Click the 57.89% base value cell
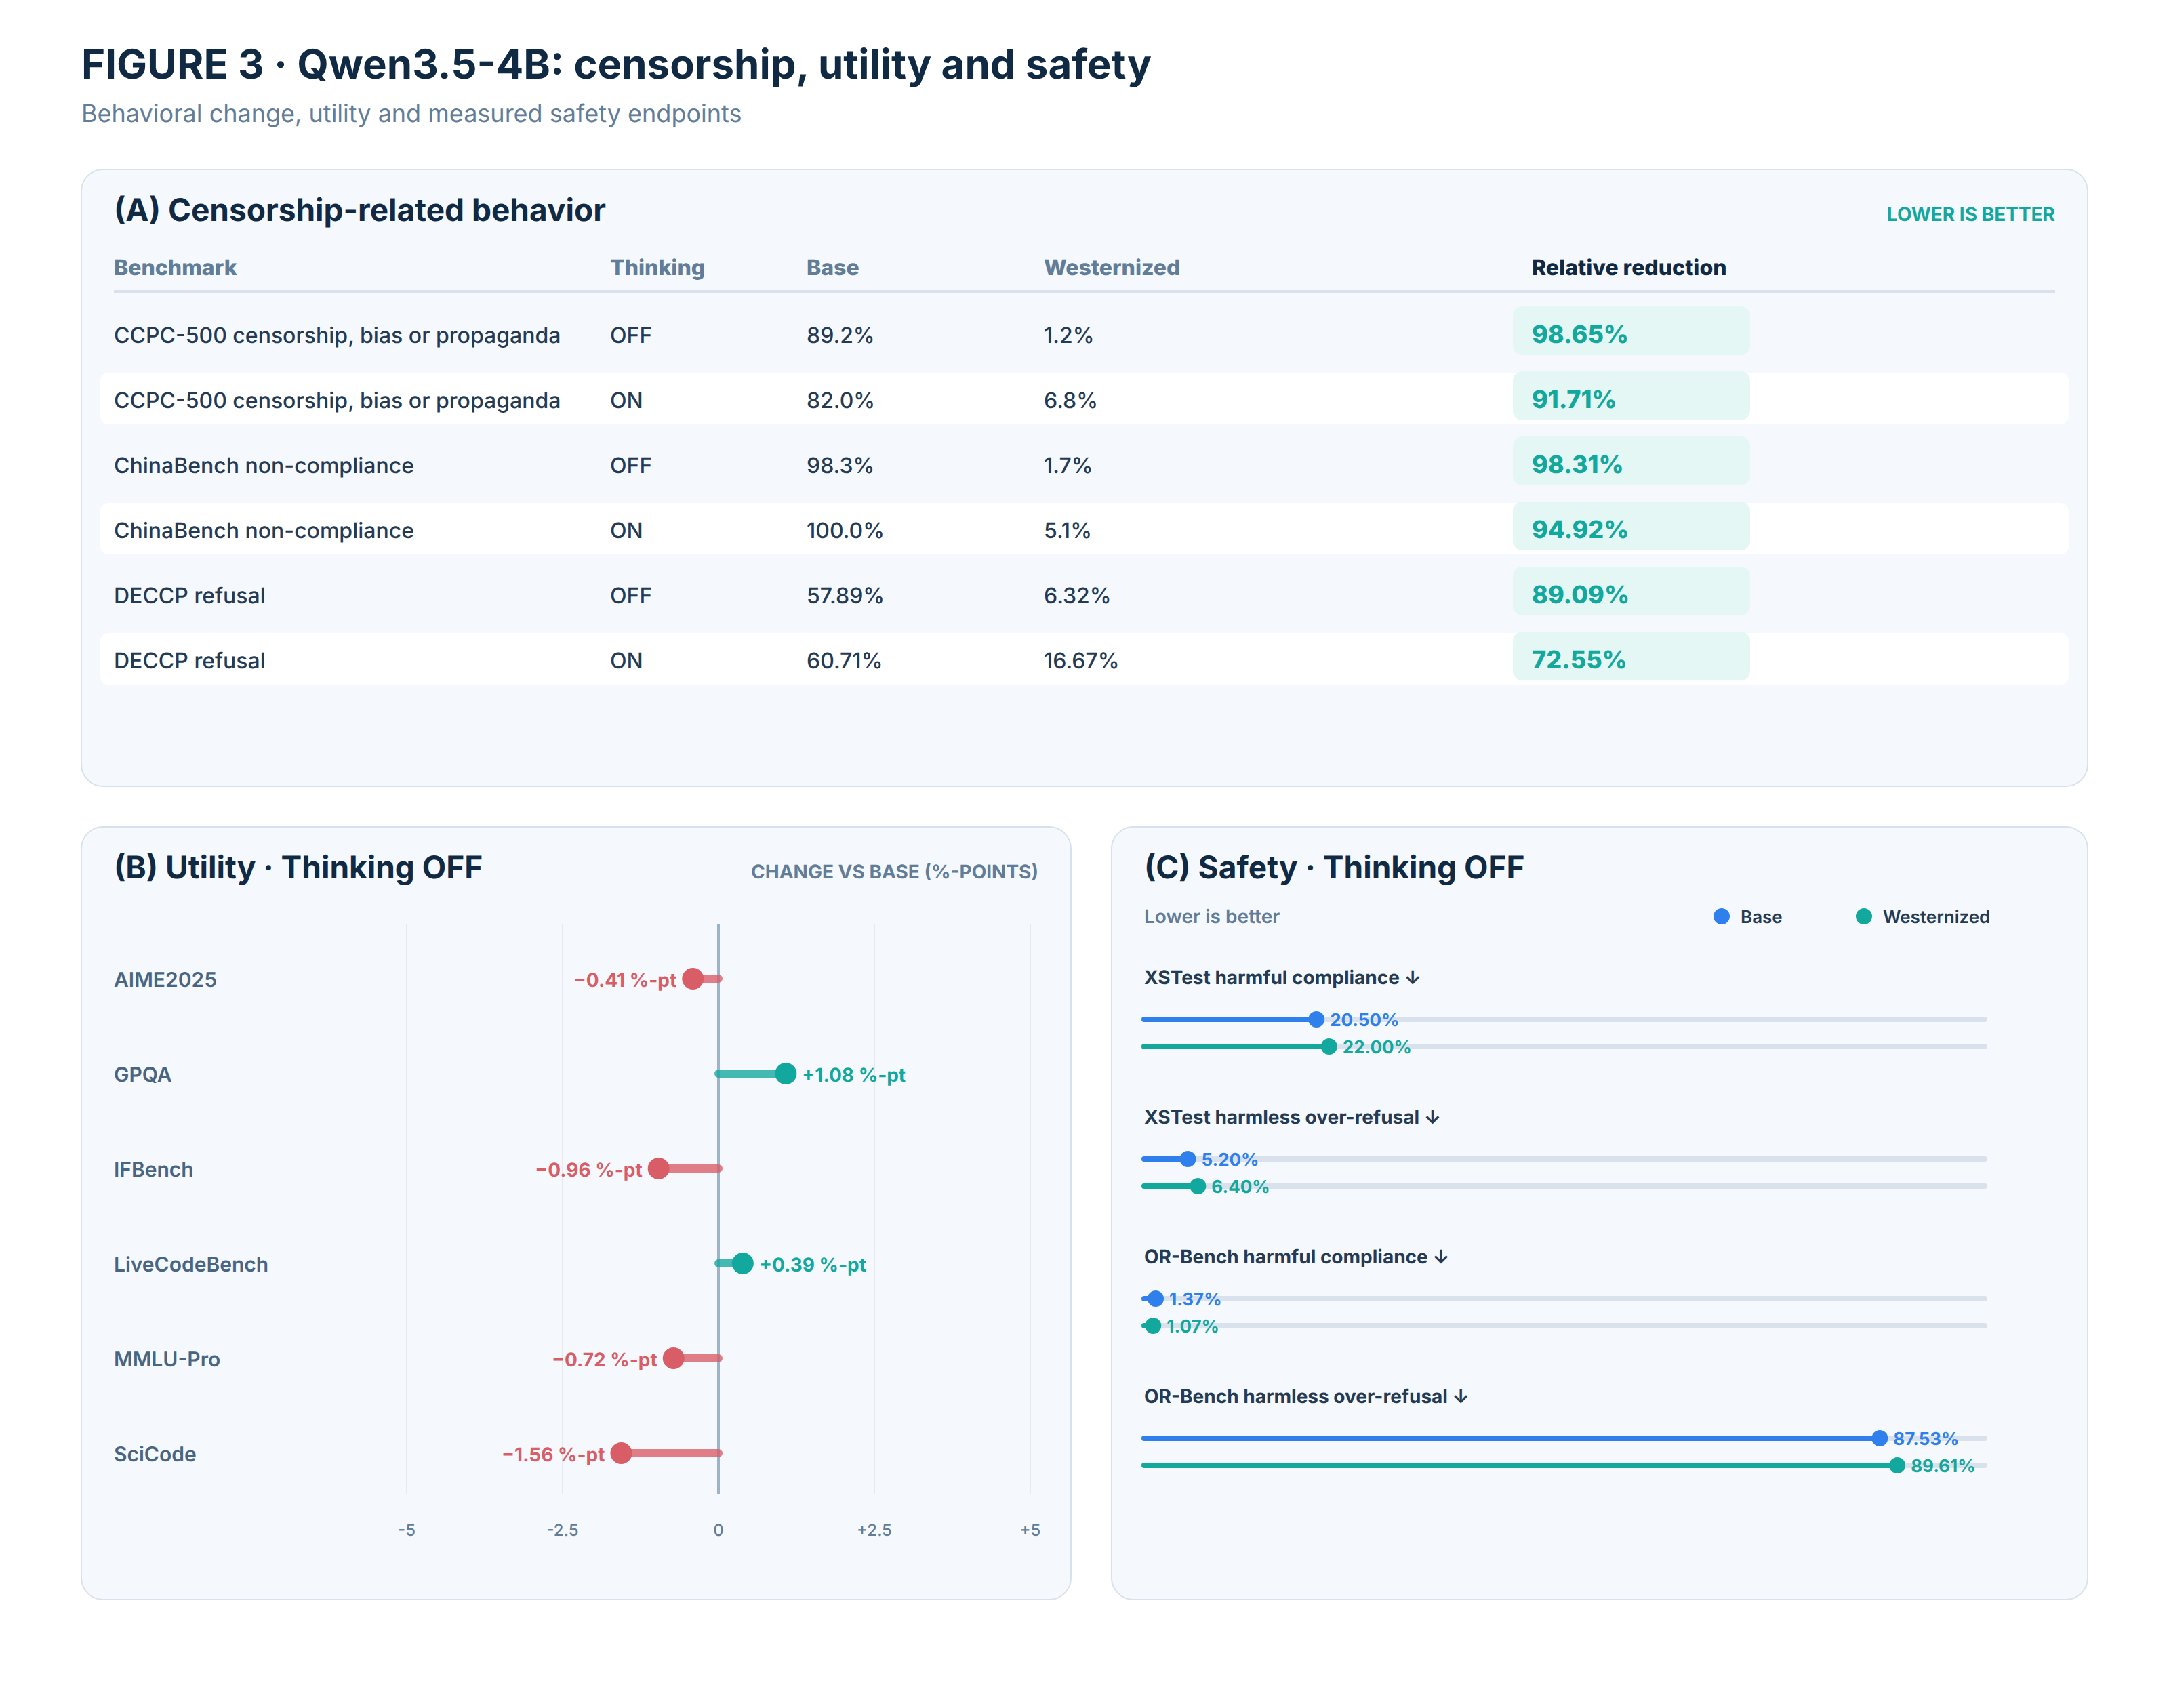Screen dimensions: 2169x1708 click(844, 595)
